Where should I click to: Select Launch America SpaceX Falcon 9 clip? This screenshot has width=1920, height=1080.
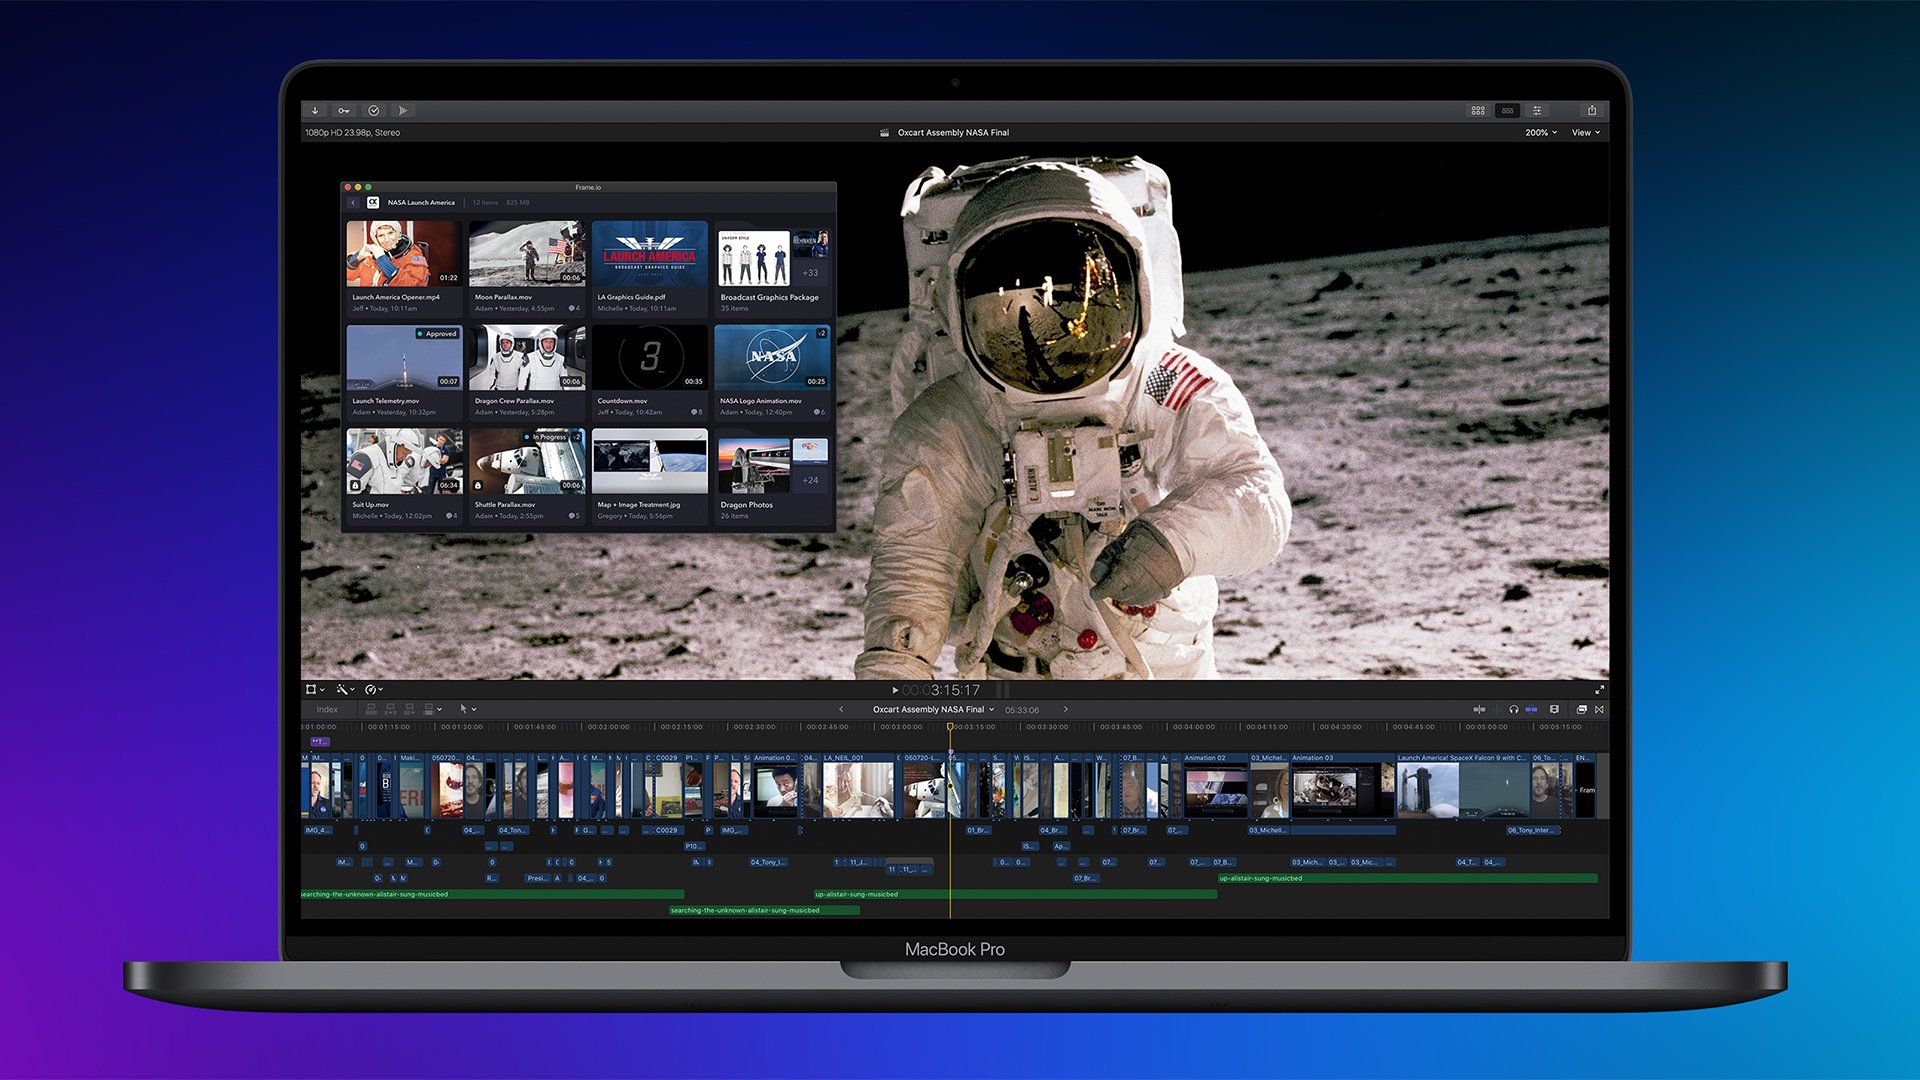click(x=1463, y=786)
